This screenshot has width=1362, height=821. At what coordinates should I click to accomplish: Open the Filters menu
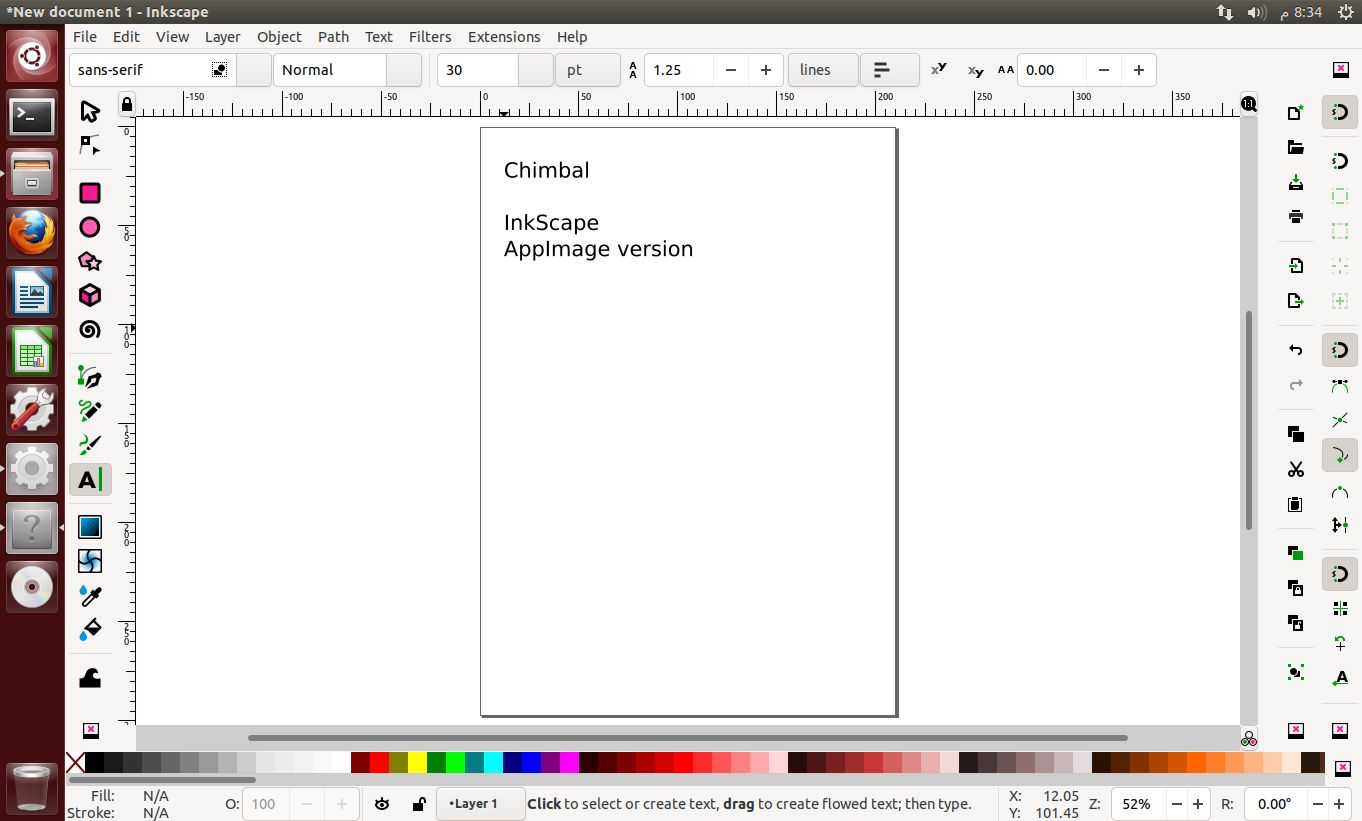430,36
